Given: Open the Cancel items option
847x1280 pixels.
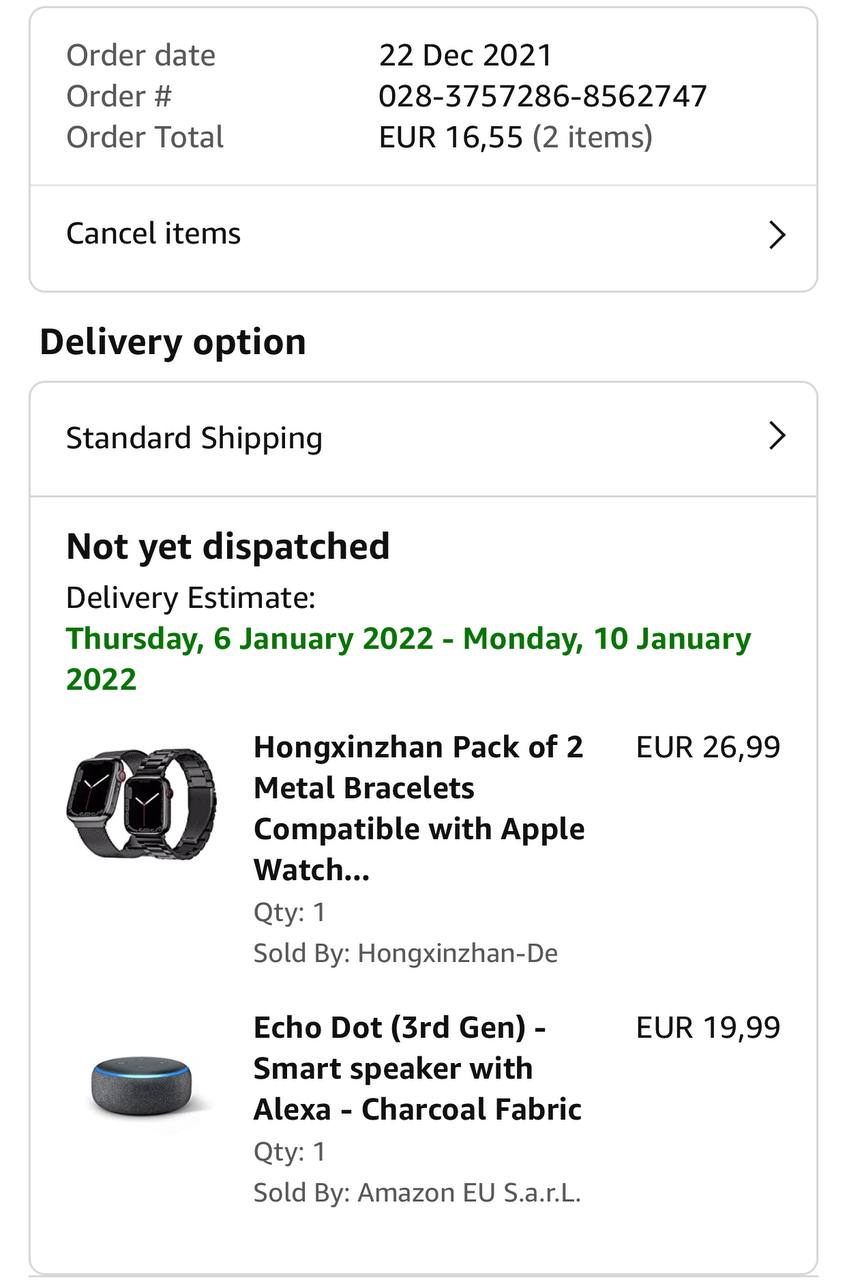Looking at the screenshot, I should (154, 234).
